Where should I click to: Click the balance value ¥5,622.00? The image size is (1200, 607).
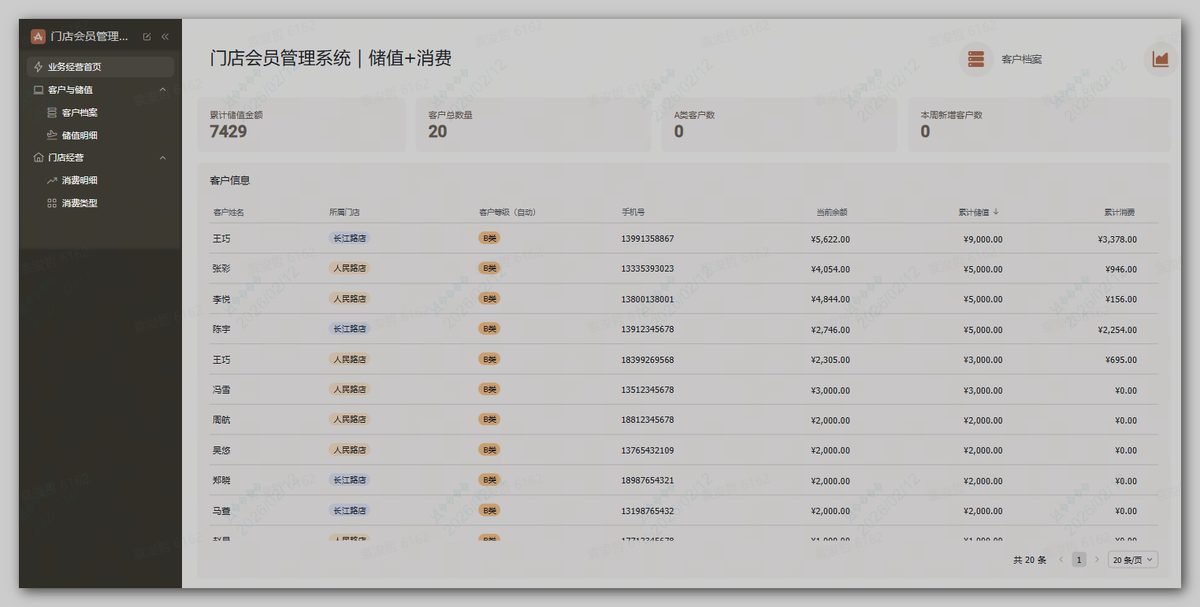click(x=830, y=239)
